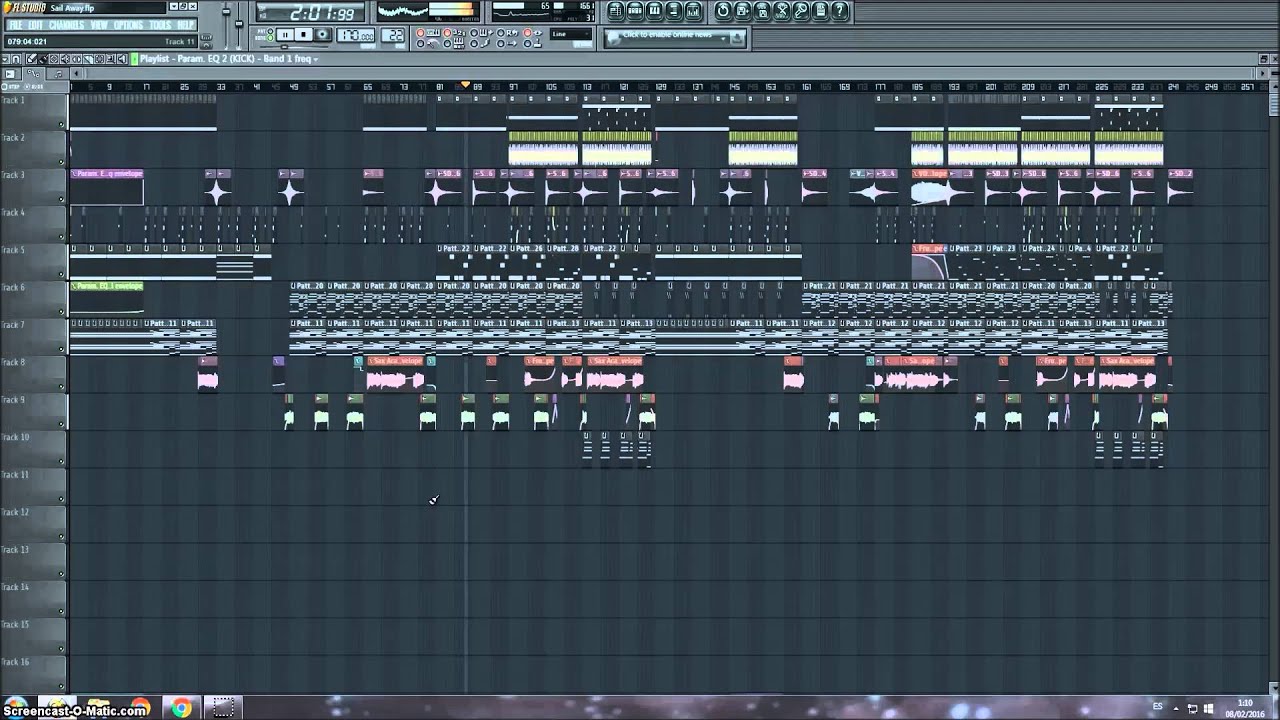This screenshot has width=1280, height=720.
Task: Open Google Chrome from the taskbar
Action: tap(181, 708)
